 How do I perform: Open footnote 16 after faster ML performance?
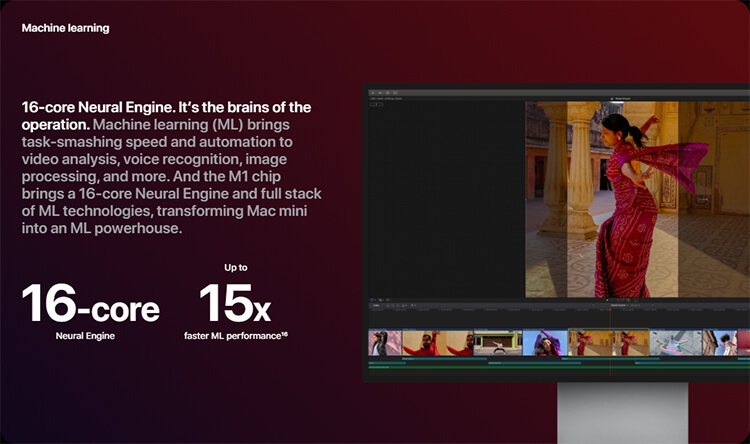[x=285, y=334]
